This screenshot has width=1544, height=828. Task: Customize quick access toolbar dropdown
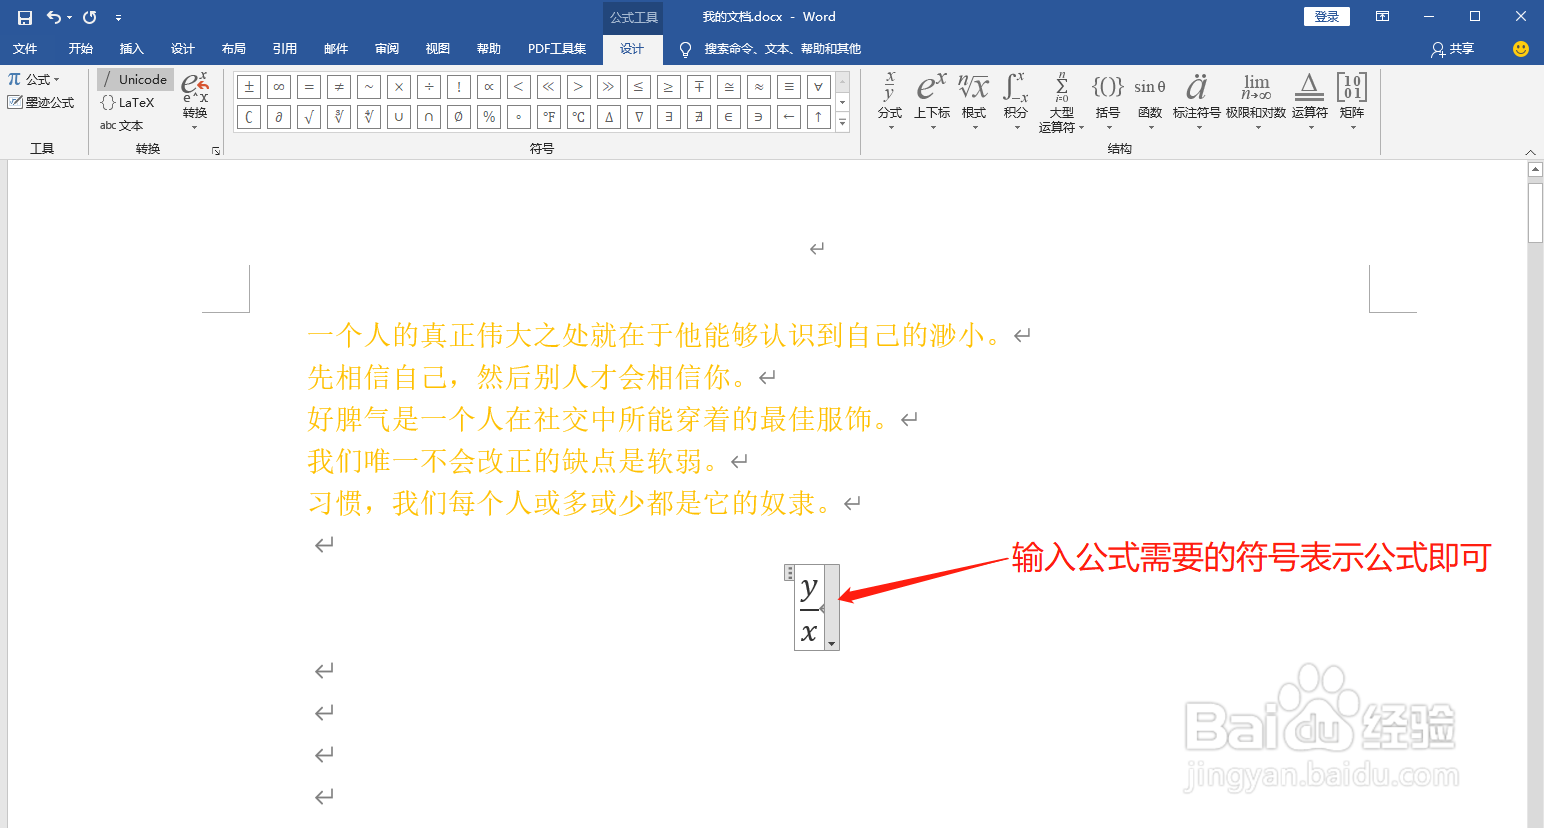click(x=118, y=17)
